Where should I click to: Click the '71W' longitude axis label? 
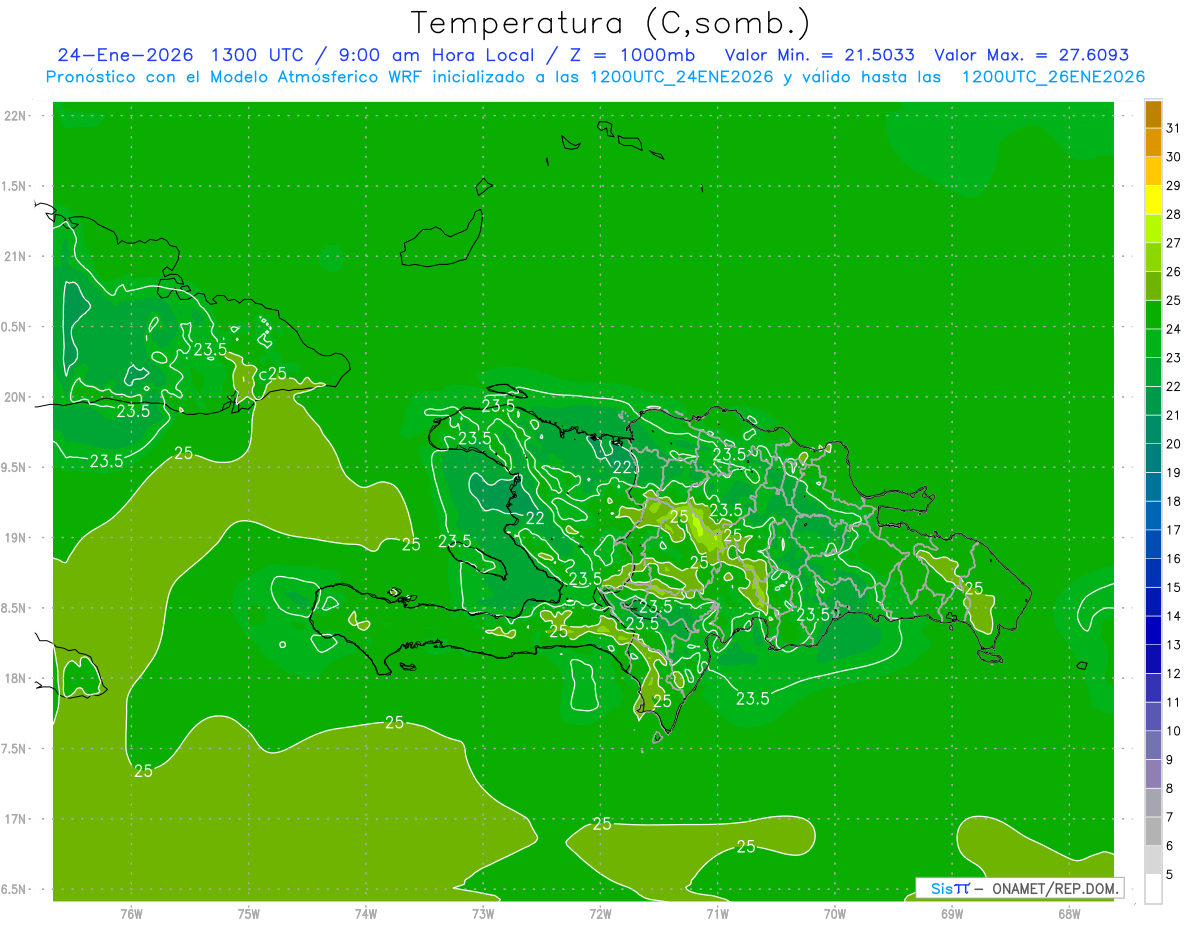coord(717,914)
